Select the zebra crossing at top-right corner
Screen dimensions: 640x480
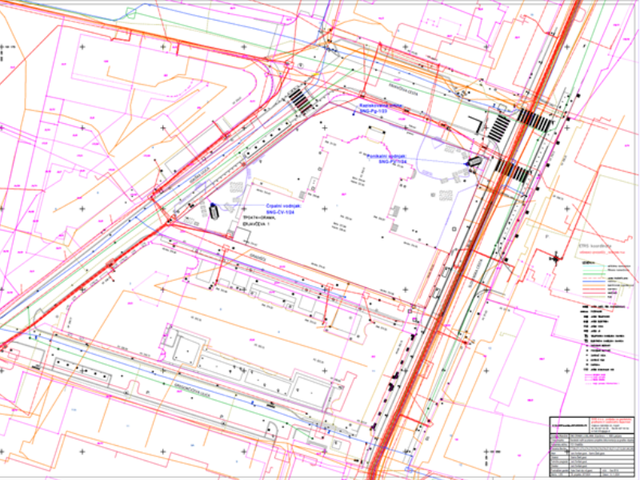[534, 120]
